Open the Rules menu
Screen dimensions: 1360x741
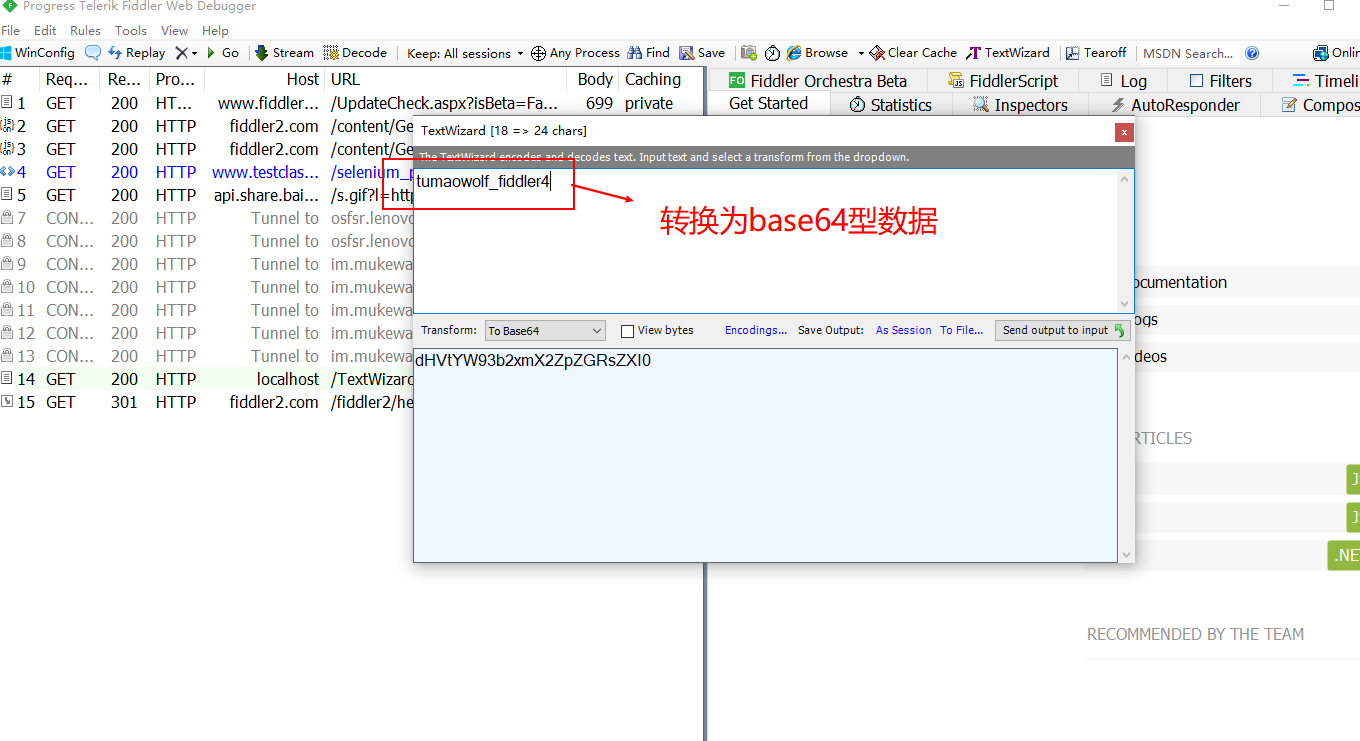[x=85, y=30]
